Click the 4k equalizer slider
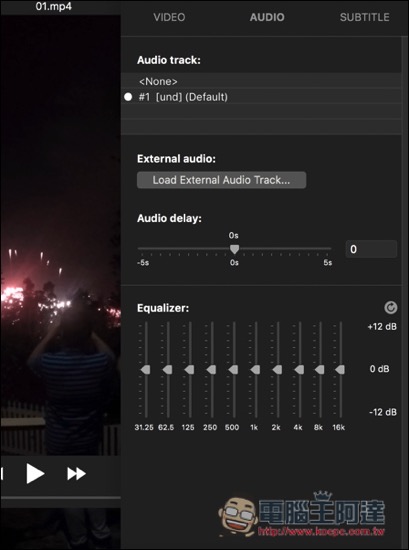The width and height of the screenshot is (409, 550). [299, 369]
